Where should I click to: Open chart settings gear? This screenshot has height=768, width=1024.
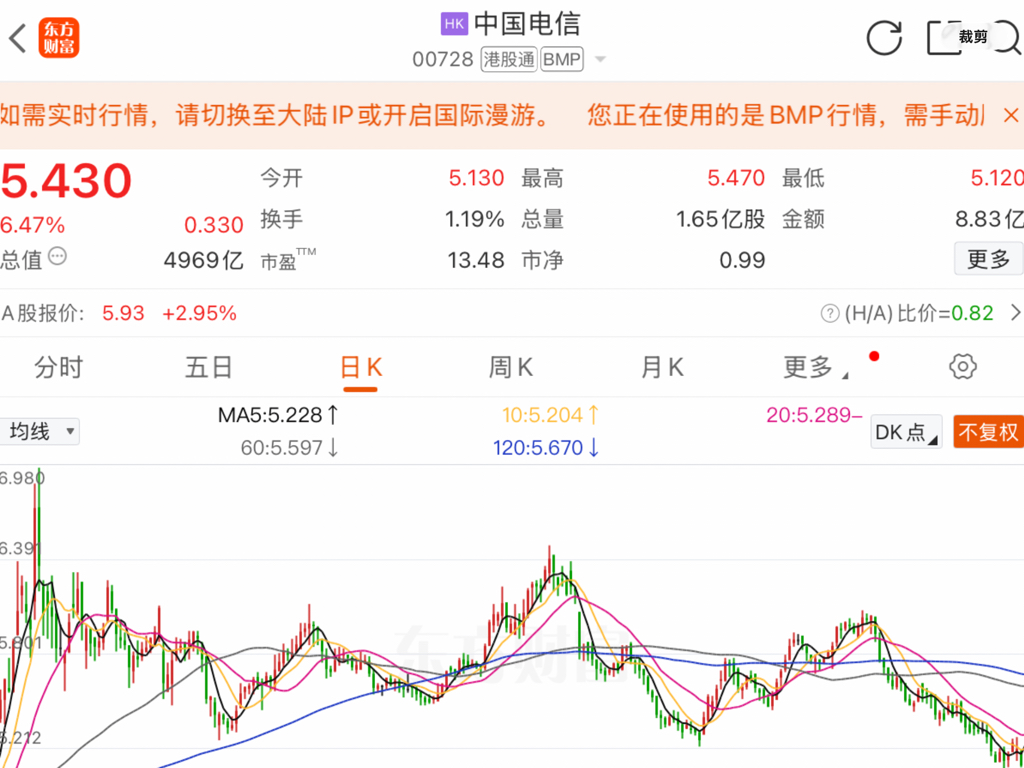tap(963, 367)
